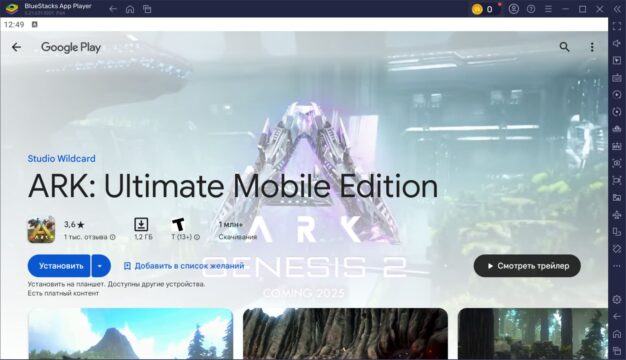Image resolution: width=626 pixels, height=360 pixels.
Task: Toggle BlueStacks fullscreen mode
Action: (617, 26)
